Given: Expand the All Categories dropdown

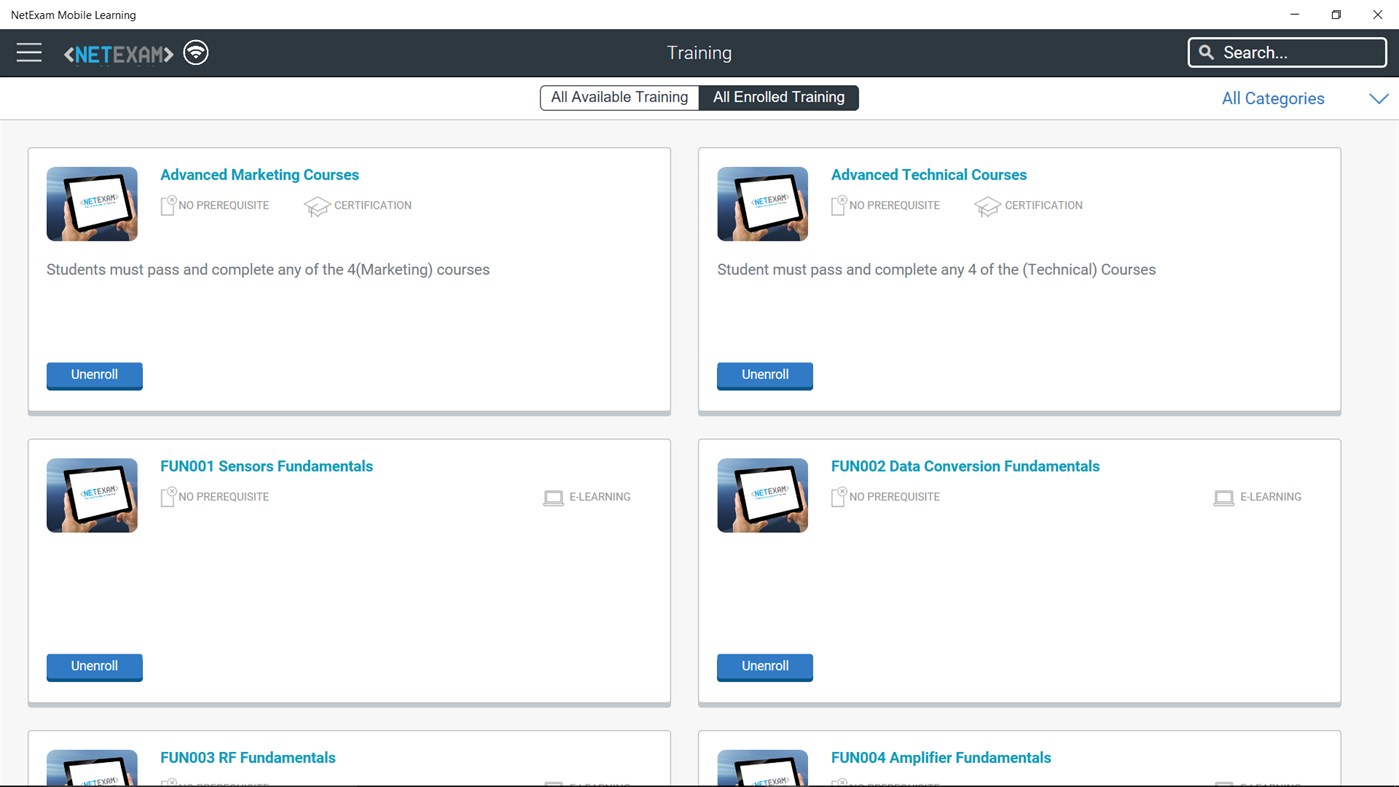Looking at the screenshot, I should point(1272,98).
